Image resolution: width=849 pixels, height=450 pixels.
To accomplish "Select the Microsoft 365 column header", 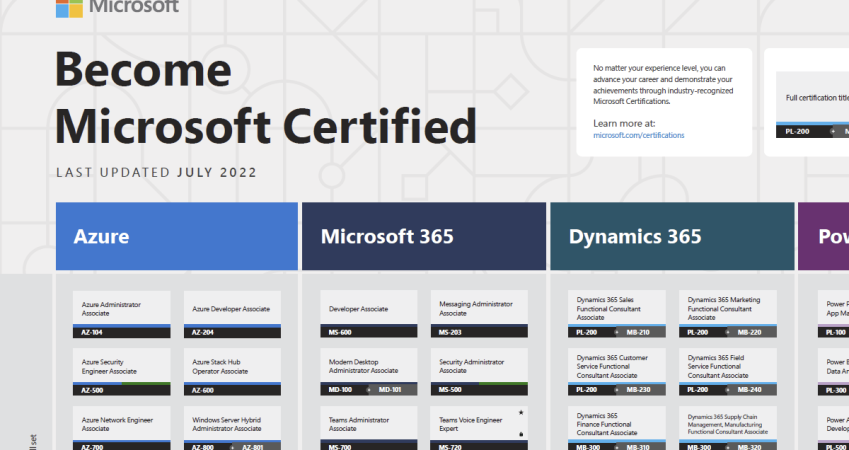I will click(424, 236).
